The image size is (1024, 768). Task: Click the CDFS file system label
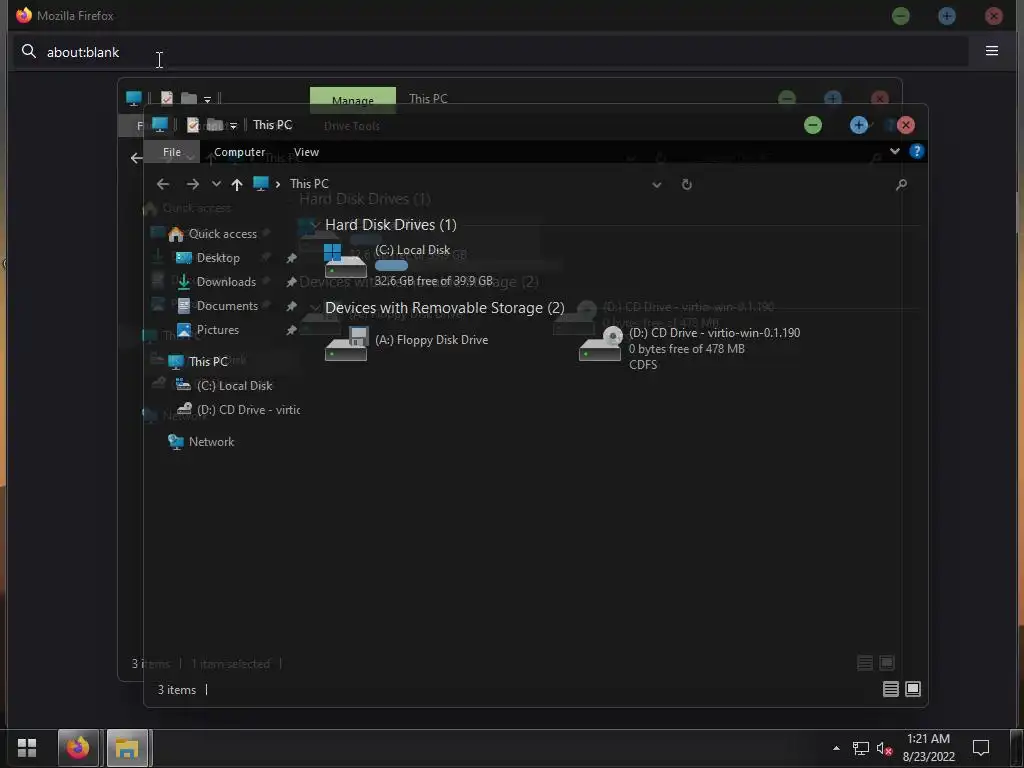click(x=643, y=365)
